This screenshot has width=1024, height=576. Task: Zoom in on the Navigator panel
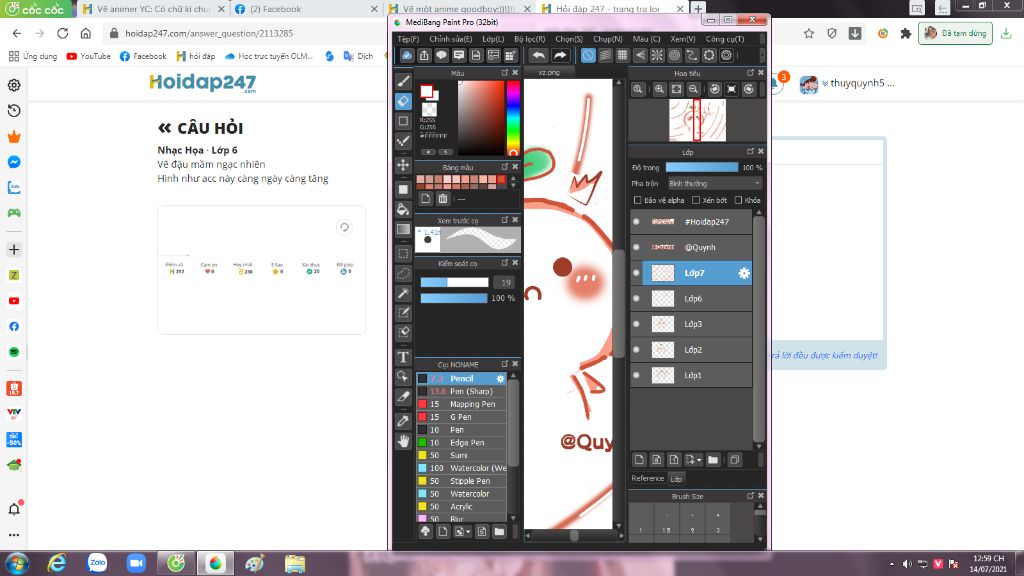660,89
